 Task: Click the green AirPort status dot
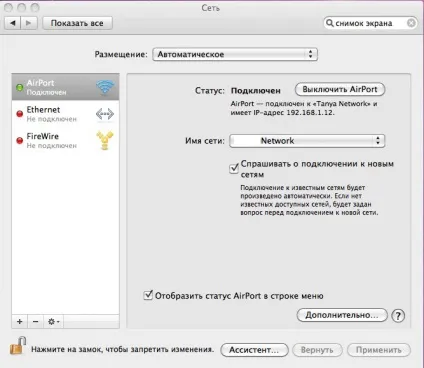[20, 87]
